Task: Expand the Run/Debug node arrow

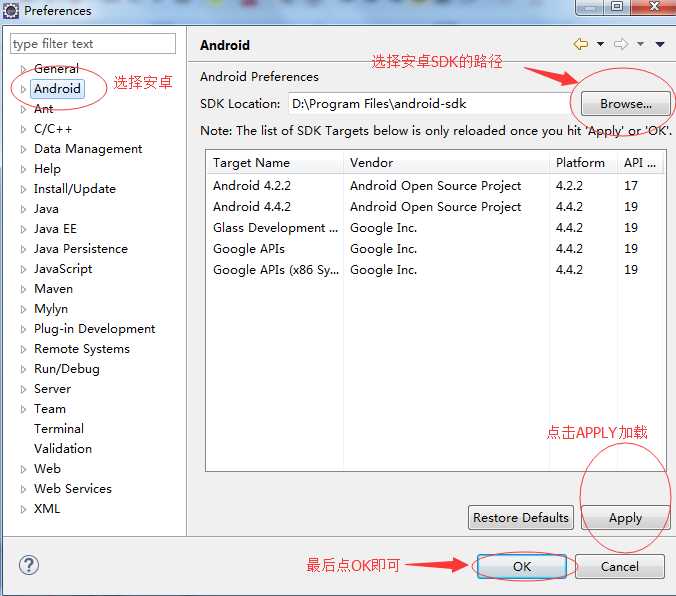Action: click(23, 369)
